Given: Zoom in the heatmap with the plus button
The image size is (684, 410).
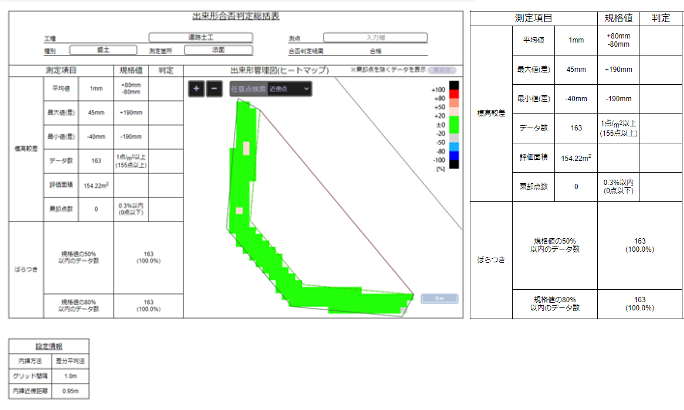Looking at the screenshot, I should click(196, 89).
